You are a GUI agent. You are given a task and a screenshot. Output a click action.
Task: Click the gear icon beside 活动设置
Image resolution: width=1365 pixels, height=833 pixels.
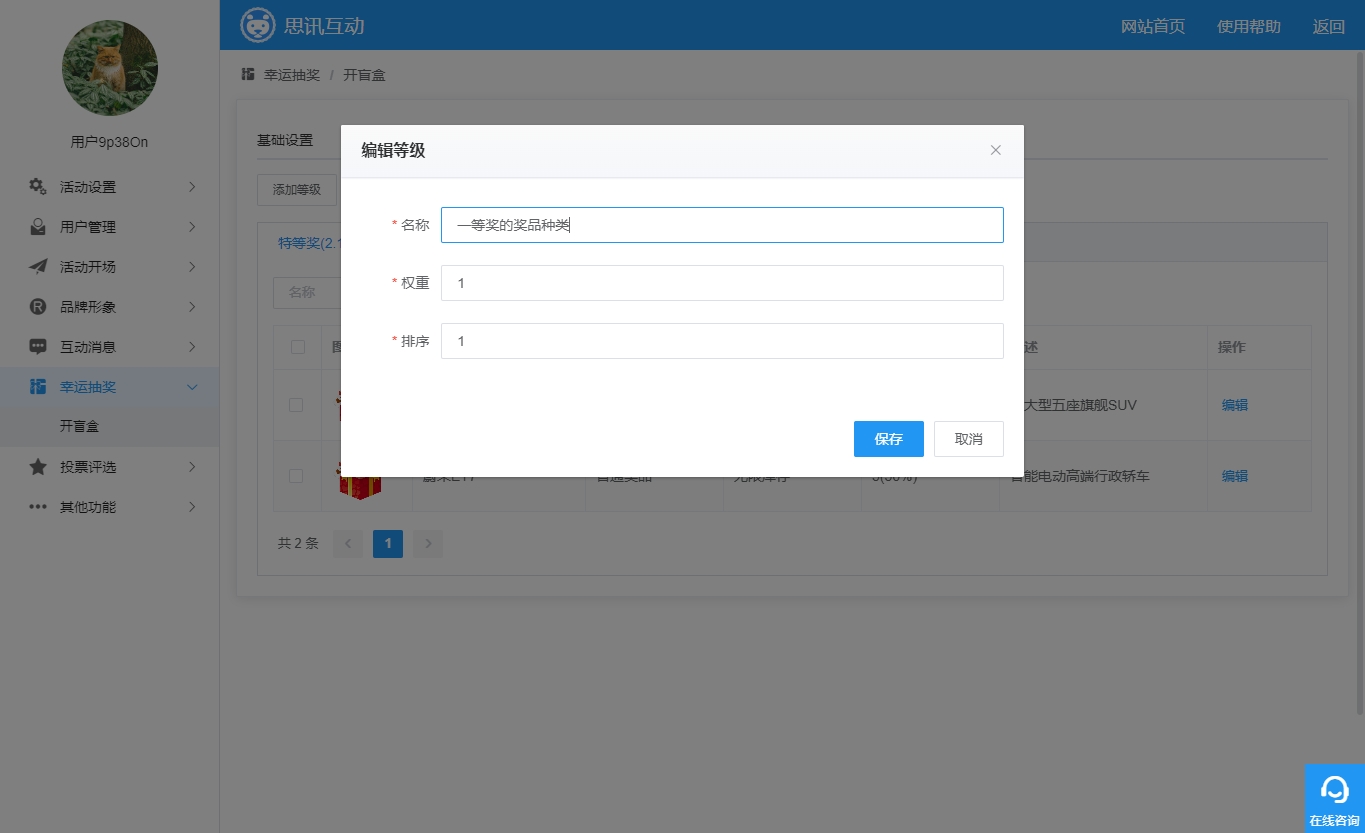point(38,187)
